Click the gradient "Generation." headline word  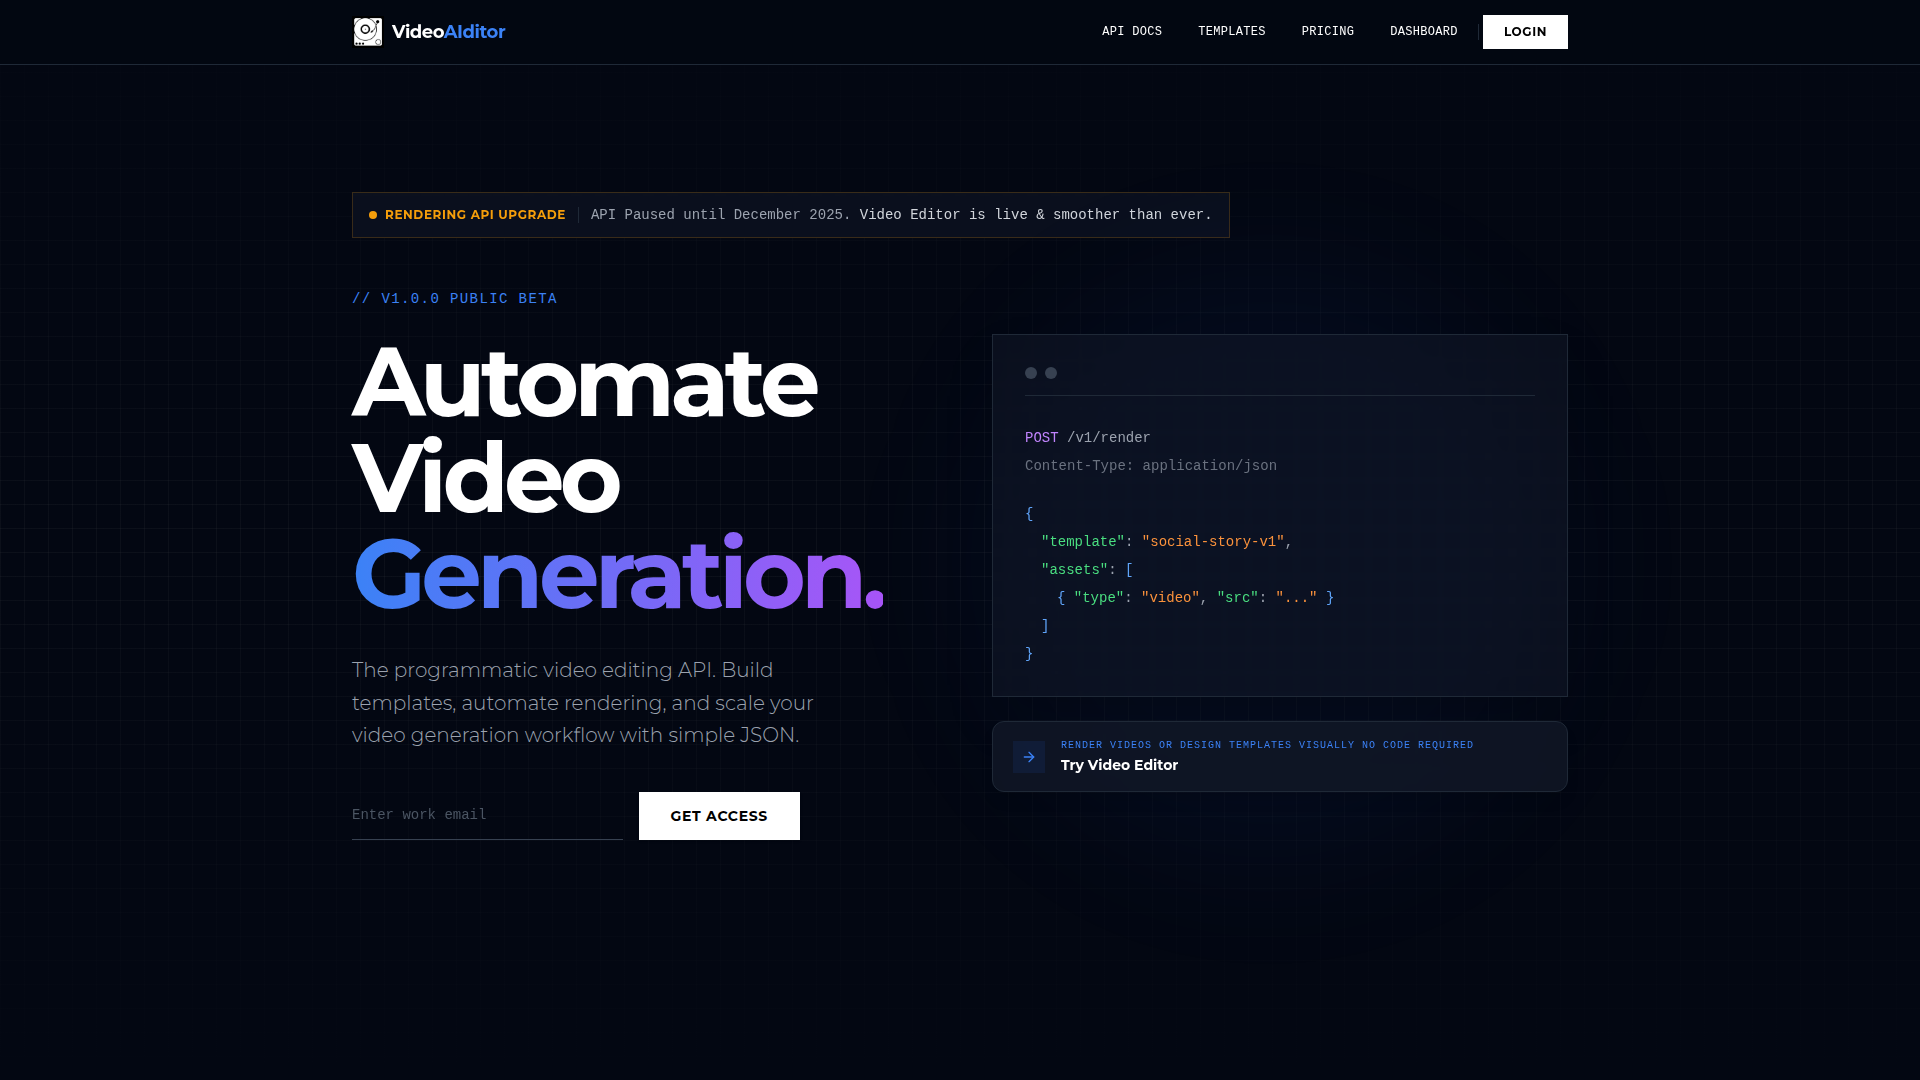[617, 574]
